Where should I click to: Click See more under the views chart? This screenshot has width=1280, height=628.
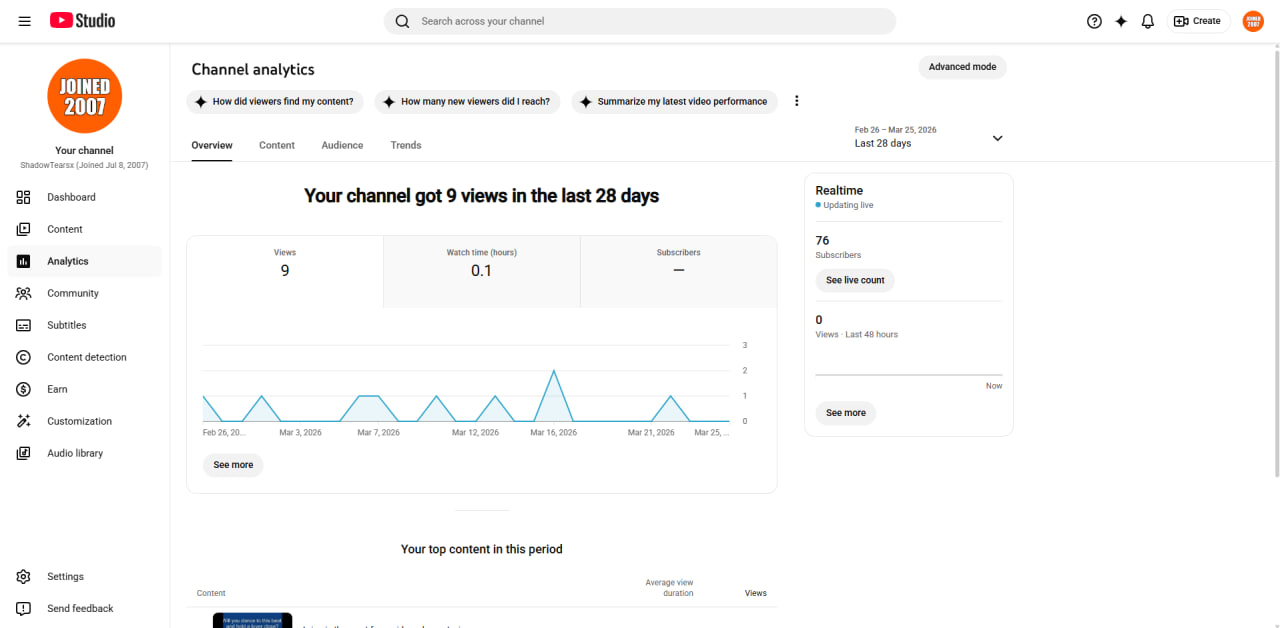233,465
